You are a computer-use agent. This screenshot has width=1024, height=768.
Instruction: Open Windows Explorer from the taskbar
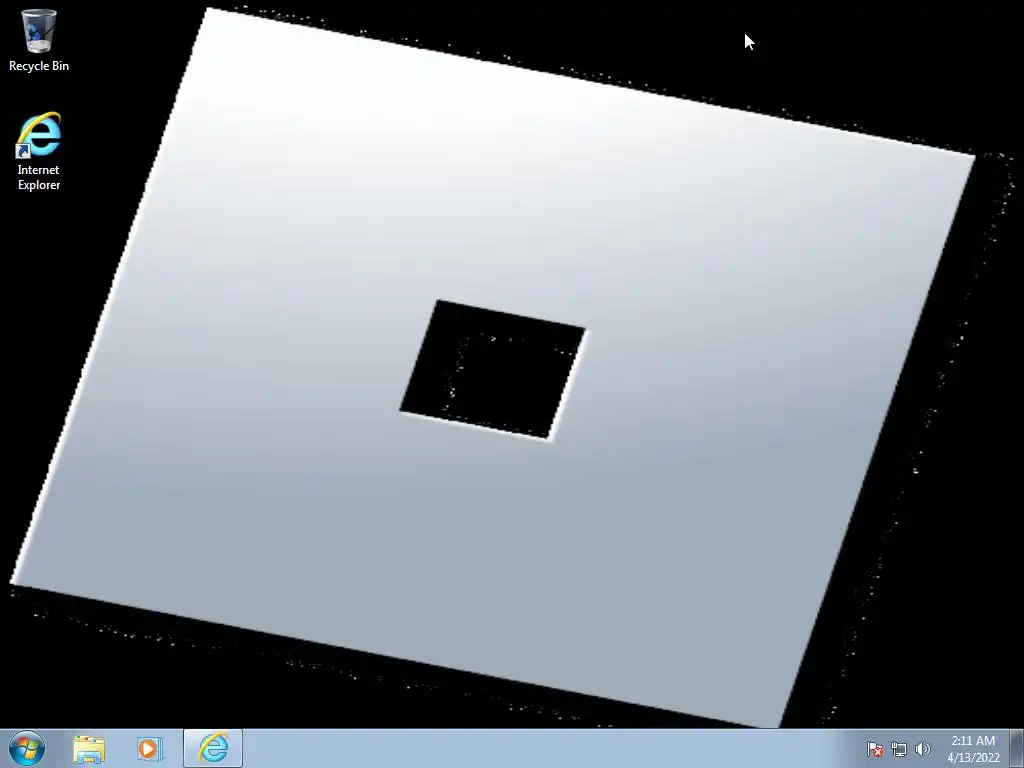click(89, 749)
